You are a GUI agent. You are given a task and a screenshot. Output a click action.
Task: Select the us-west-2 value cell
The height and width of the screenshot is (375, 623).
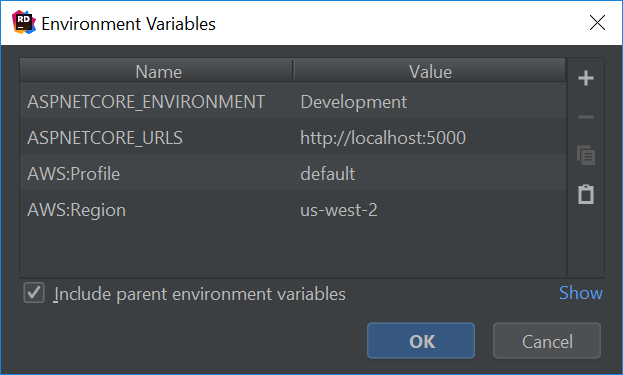tap(430, 209)
